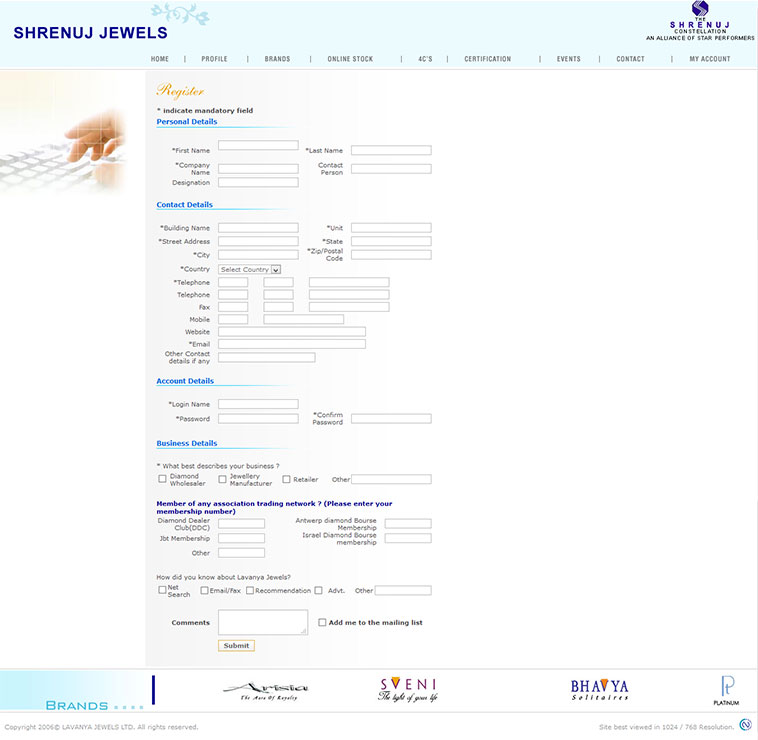This screenshot has height=740, width=758.
Task: Tick the Email/Fax checkbox
Action: click(x=204, y=590)
